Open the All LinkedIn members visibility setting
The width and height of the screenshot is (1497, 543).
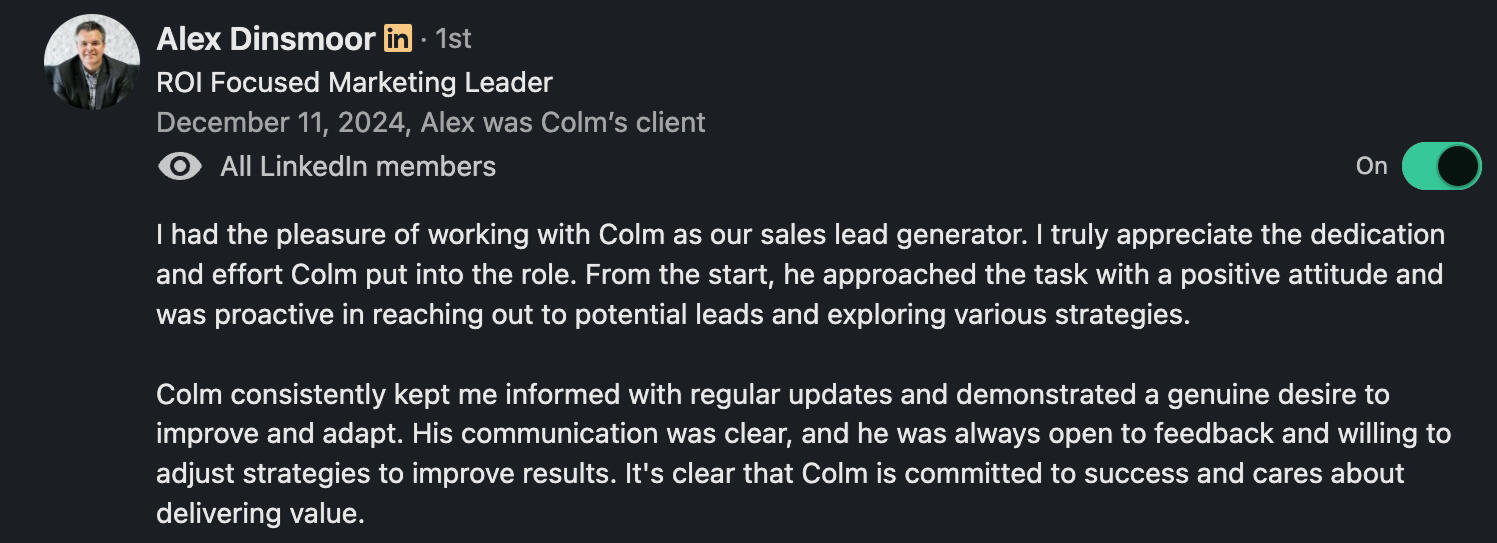[357, 166]
